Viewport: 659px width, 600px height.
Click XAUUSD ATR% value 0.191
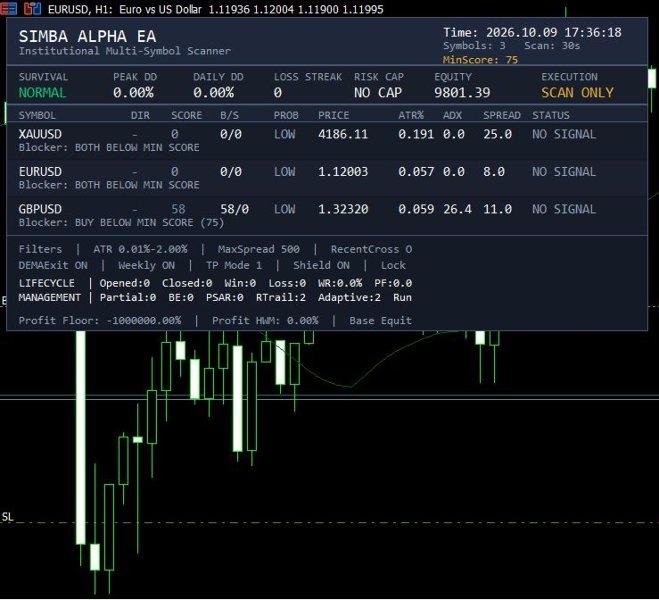[416, 134]
